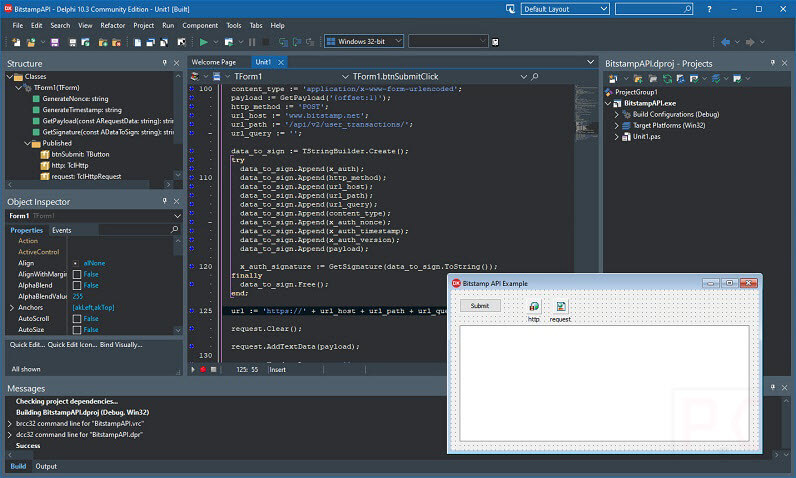
Task: Pin the Structure panel
Action: pyautogui.click(x=165, y=63)
